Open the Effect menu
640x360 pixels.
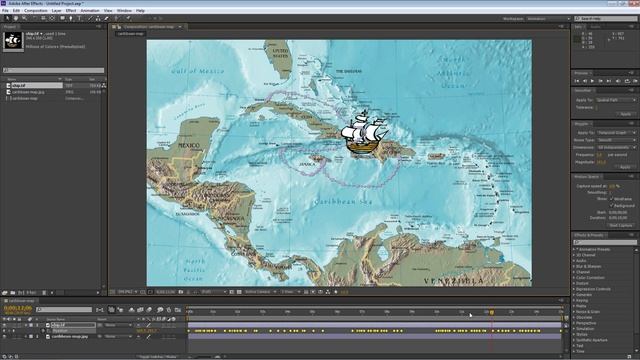coord(71,11)
